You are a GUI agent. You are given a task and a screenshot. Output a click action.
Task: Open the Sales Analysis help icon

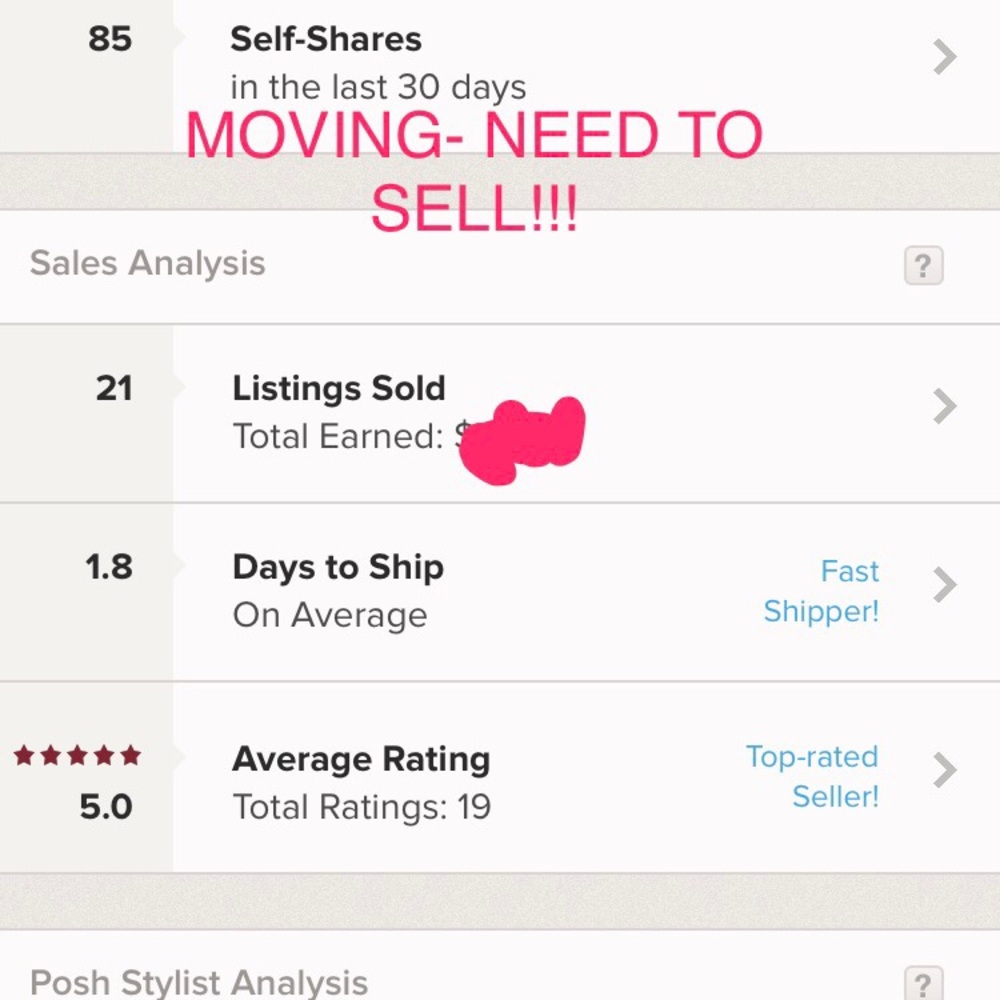922,265
